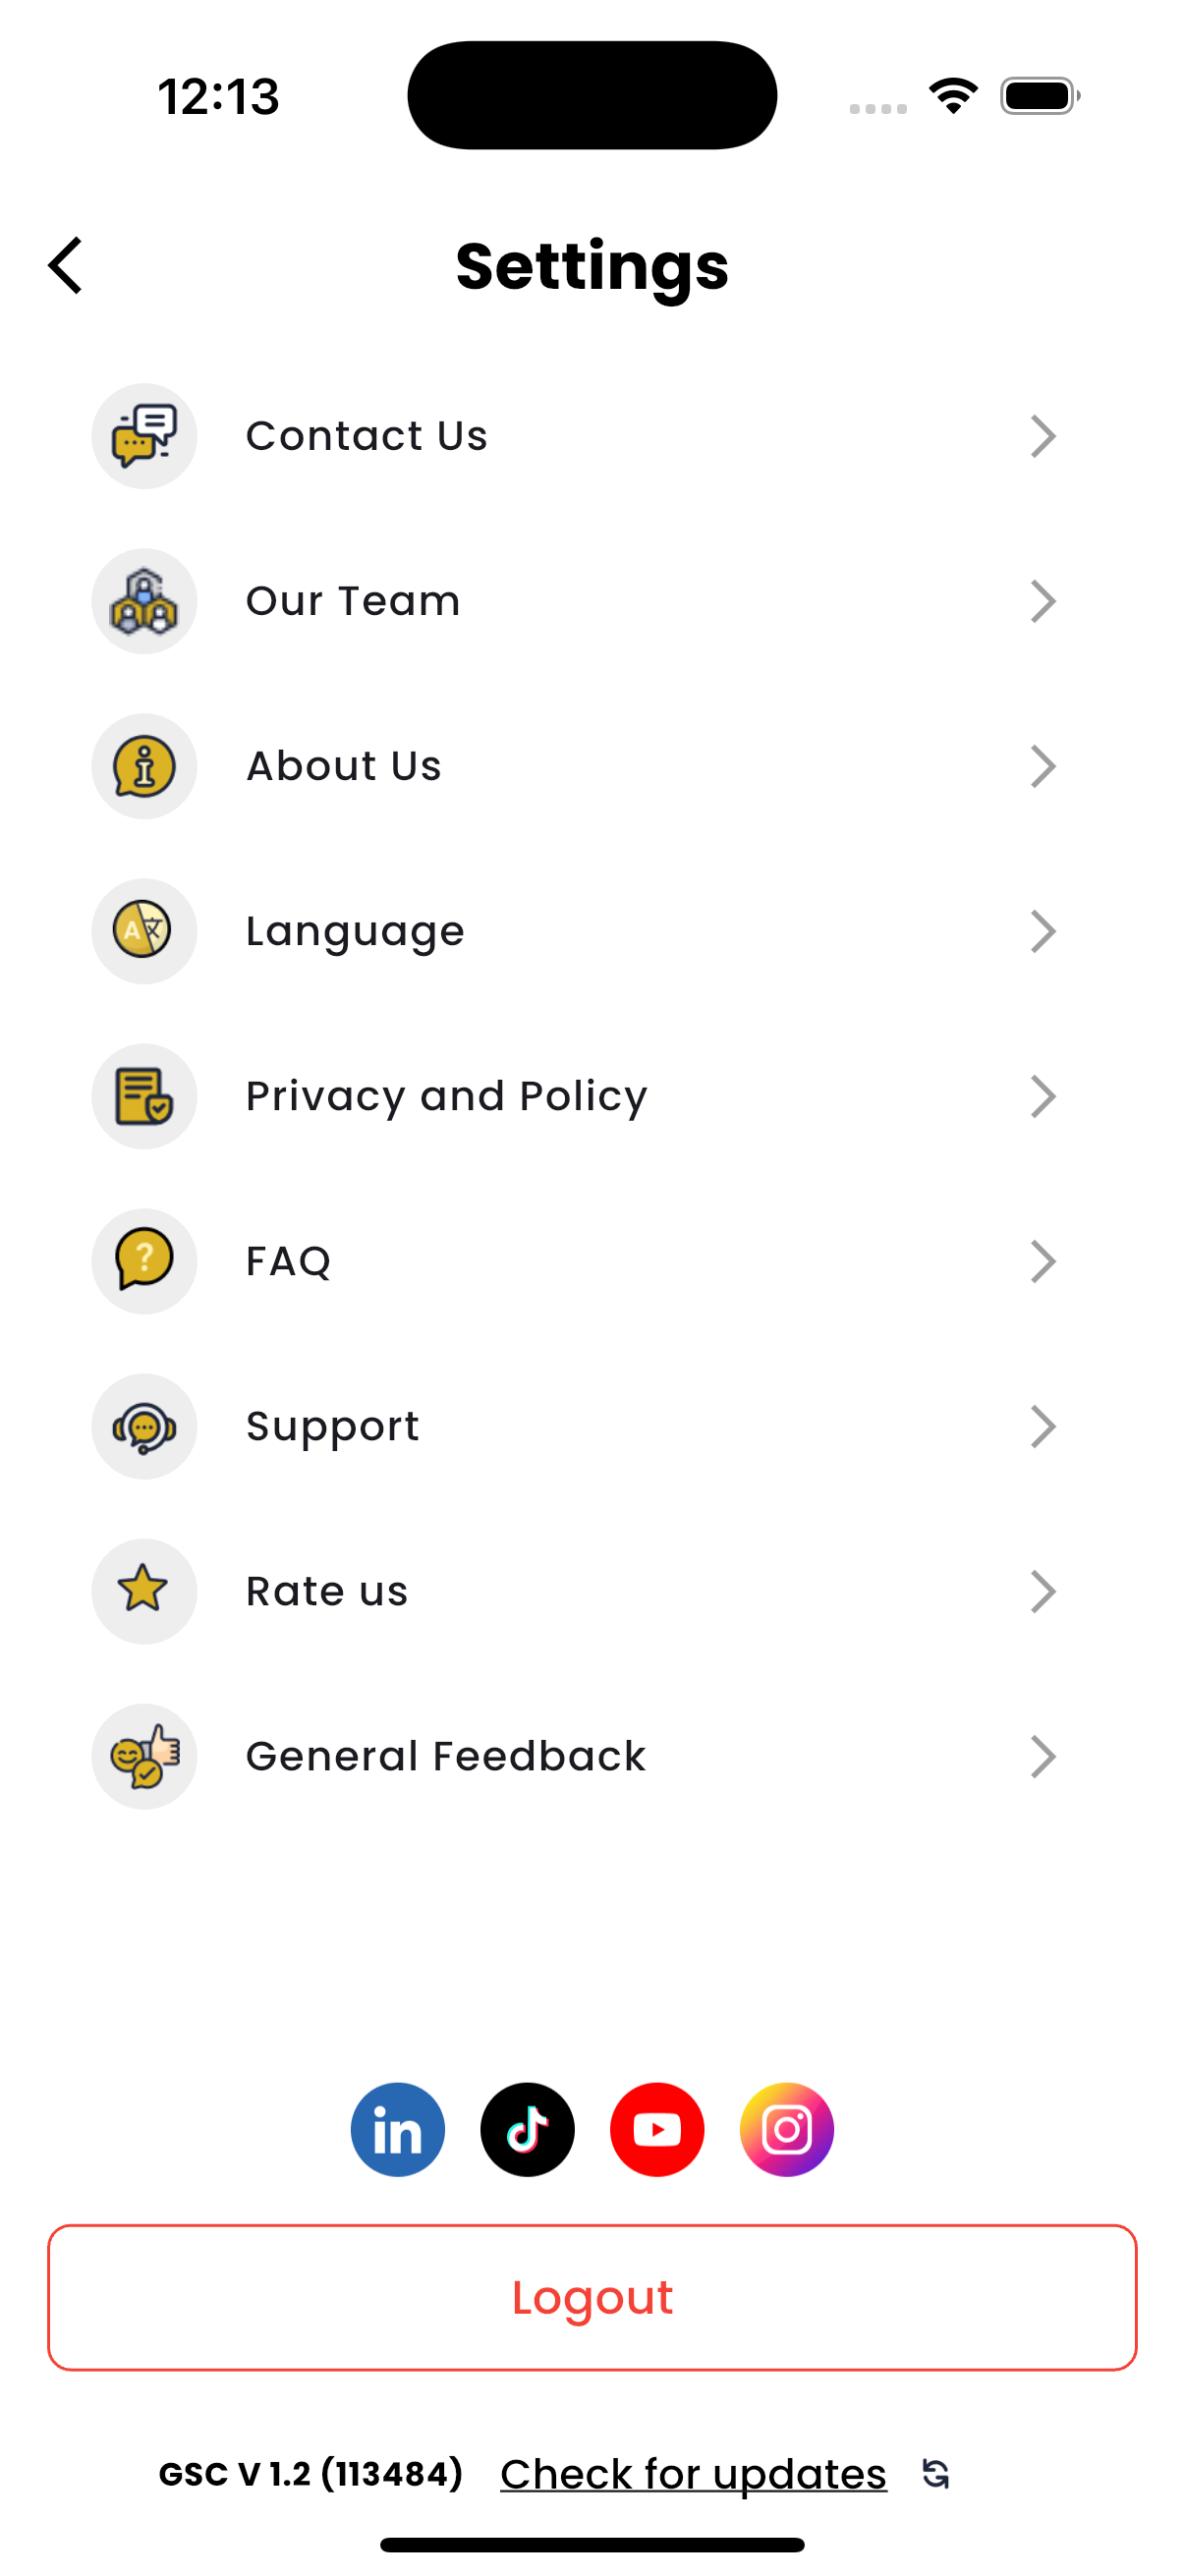Viewport: 1185px width, 2576px height.
Task: Expand the General Feedback chevron
Action: pos(1043,1756)
